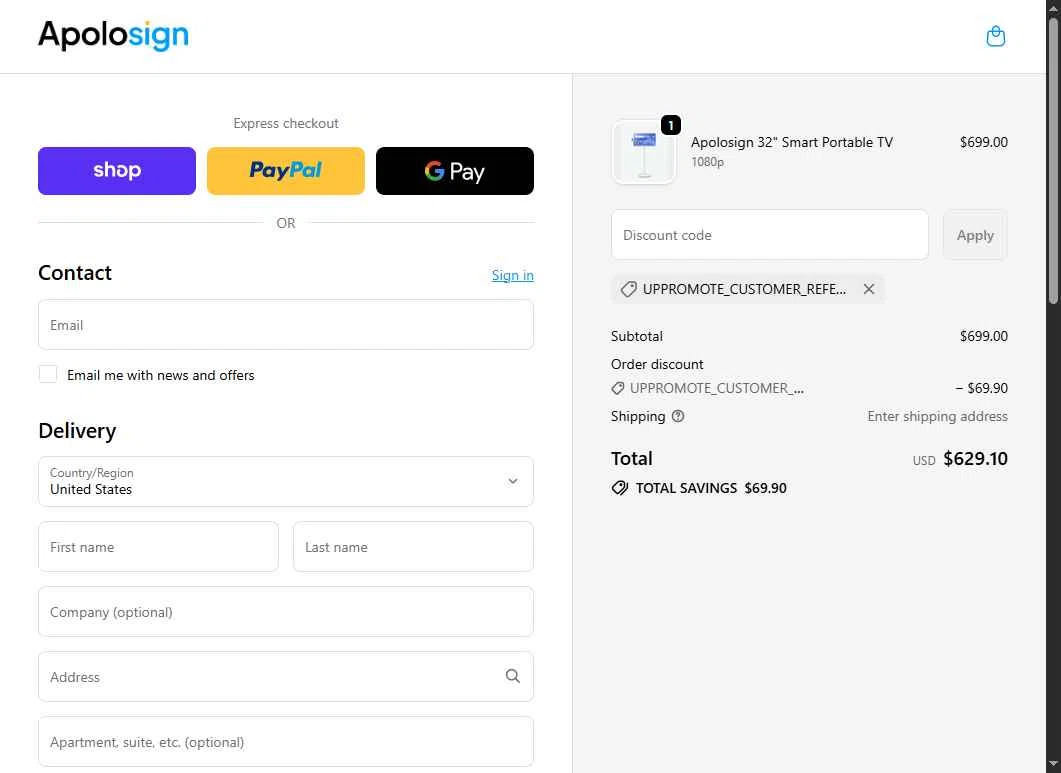
Task: Click the Sign in link
Action: pos(512,275)
